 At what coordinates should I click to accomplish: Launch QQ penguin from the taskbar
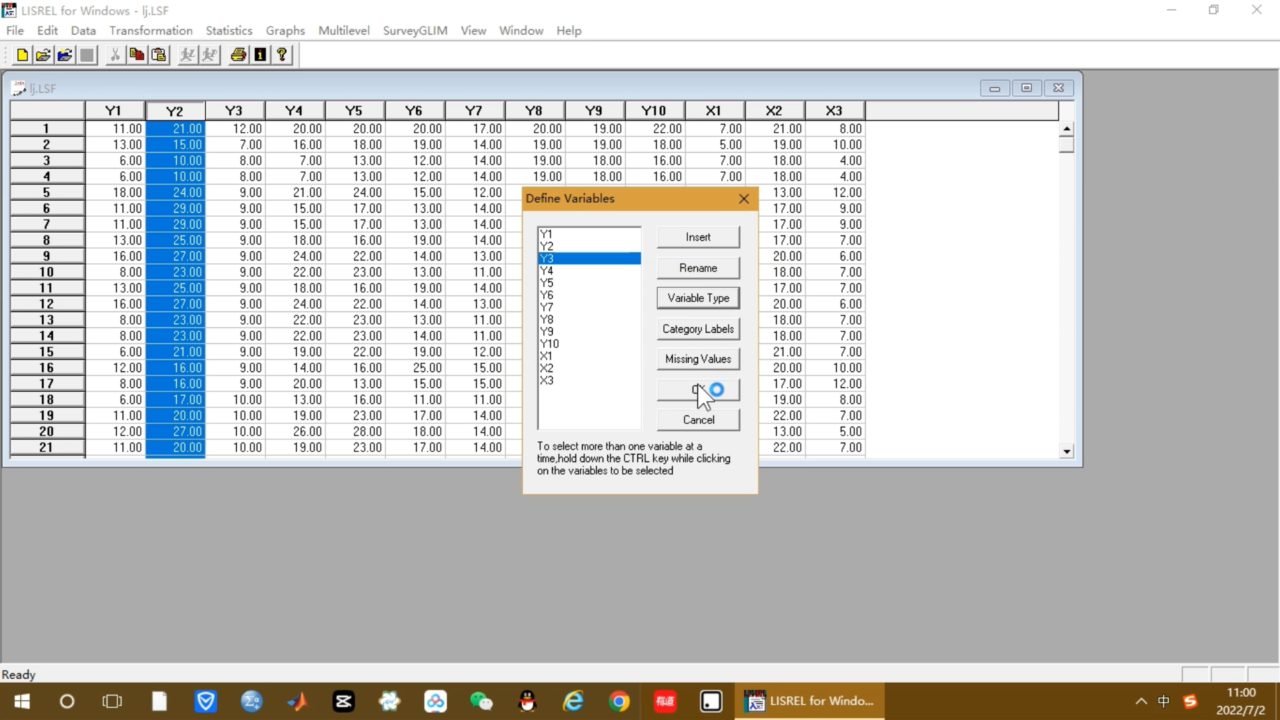click(527, 701)
